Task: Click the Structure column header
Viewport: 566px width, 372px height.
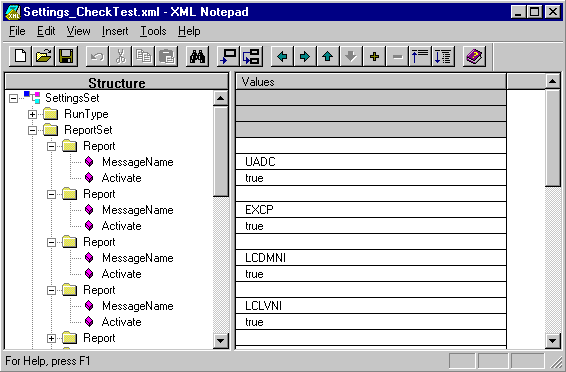Action: tap(117, 82)
